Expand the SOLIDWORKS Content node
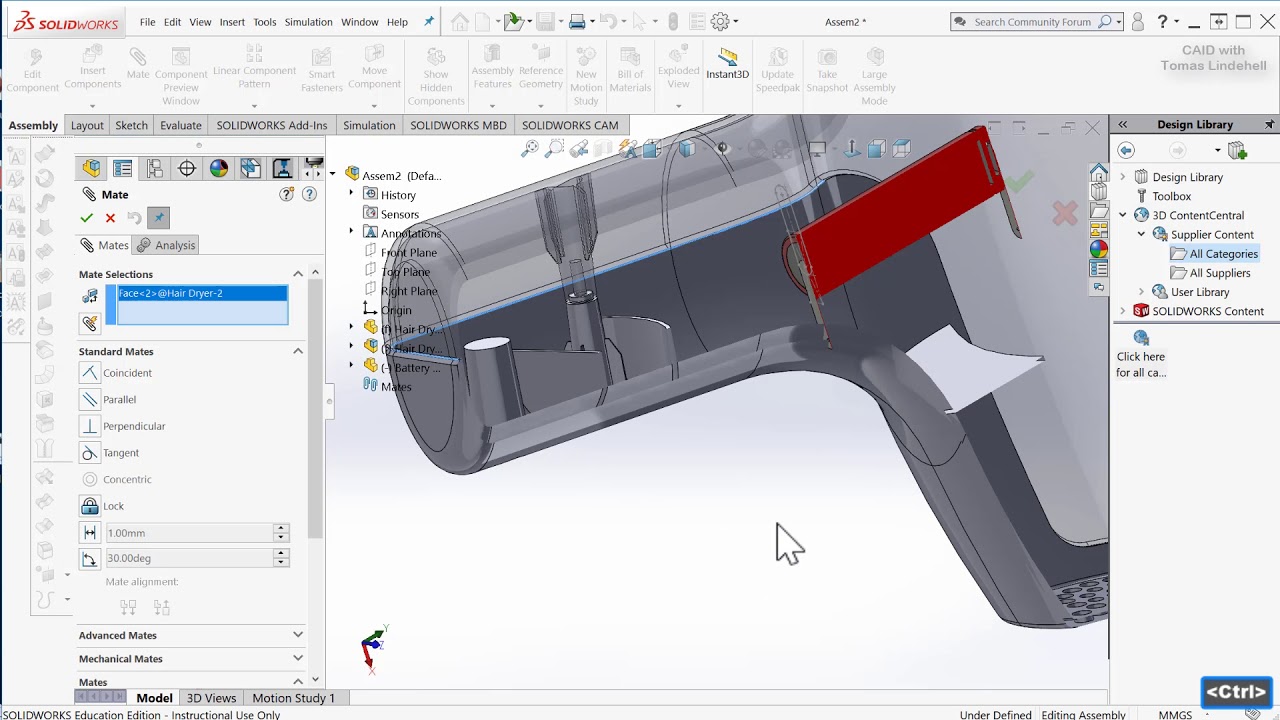 1123,311
